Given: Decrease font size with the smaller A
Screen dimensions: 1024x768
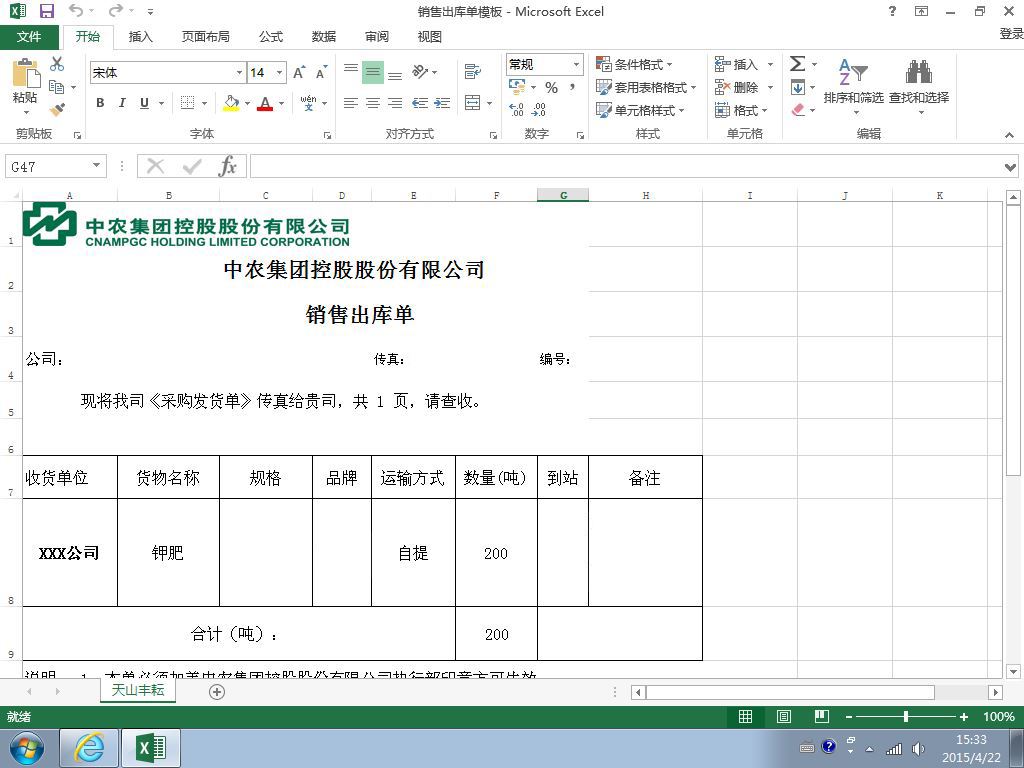Looking at the screenshot, I should (321, 72).
